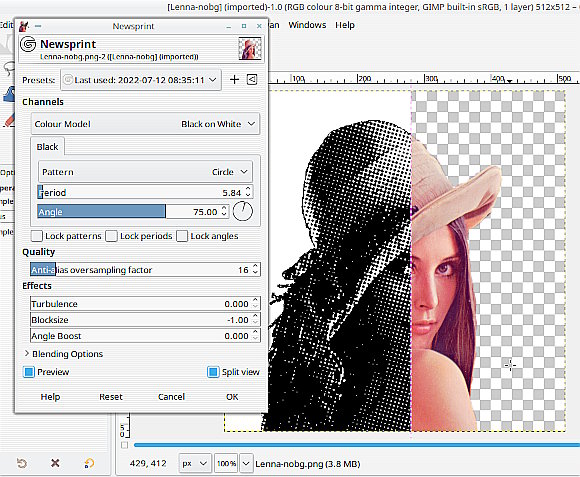Open the Colour Model dropdown
580x477 pixels.
[x=145, y=124]
